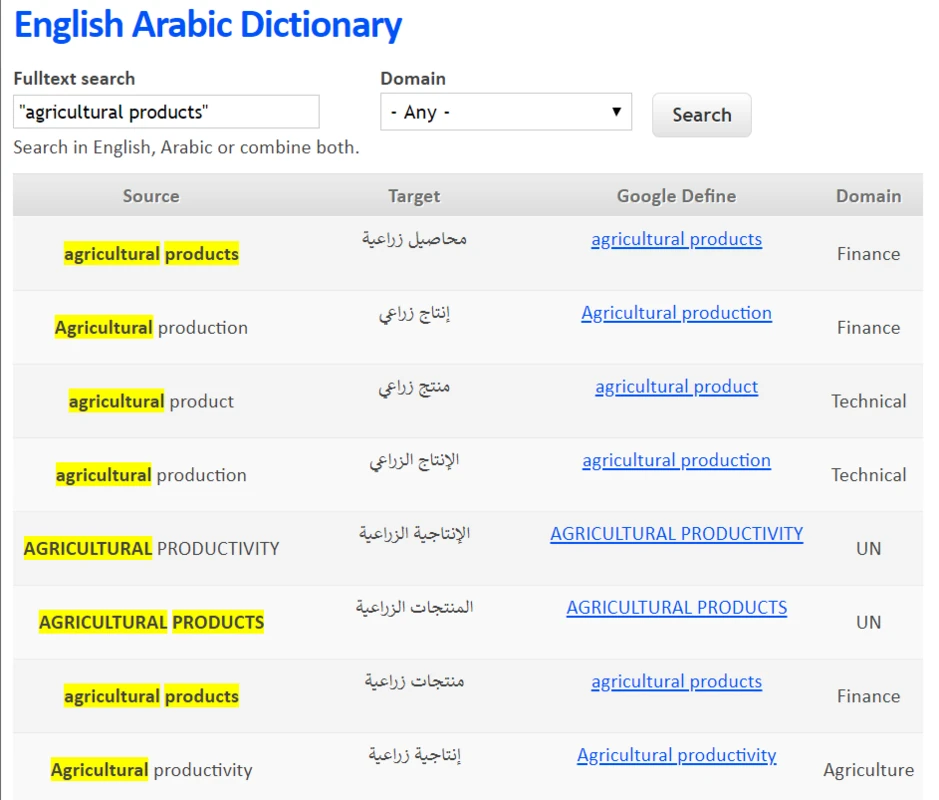The width and height of the screenshot is (939, 800).
Task: Click the source cell AGRICULTURAL PRODUCTS in uppercase
Action: (152, 622)
